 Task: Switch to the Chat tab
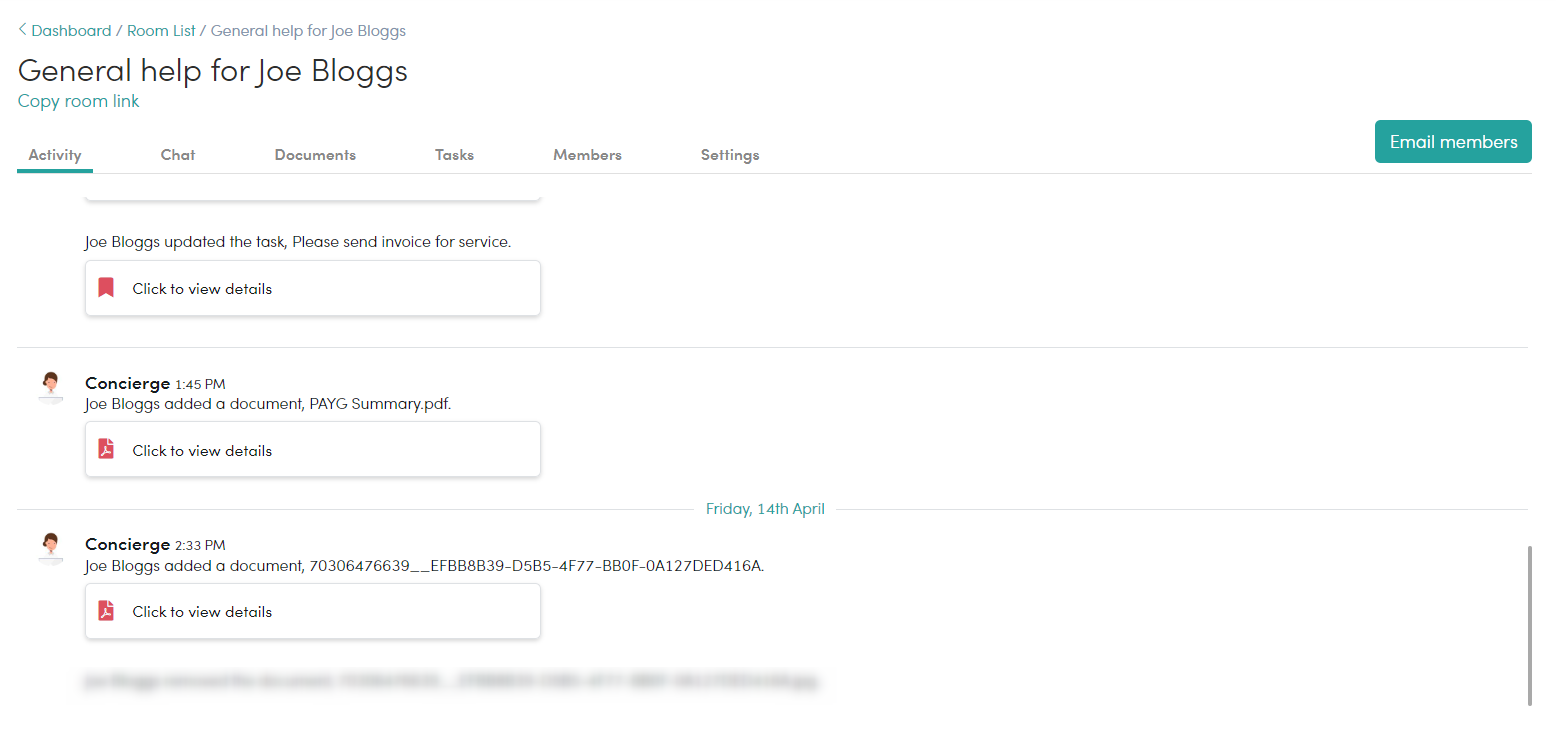pyautogui.click(x=178, y=155)
